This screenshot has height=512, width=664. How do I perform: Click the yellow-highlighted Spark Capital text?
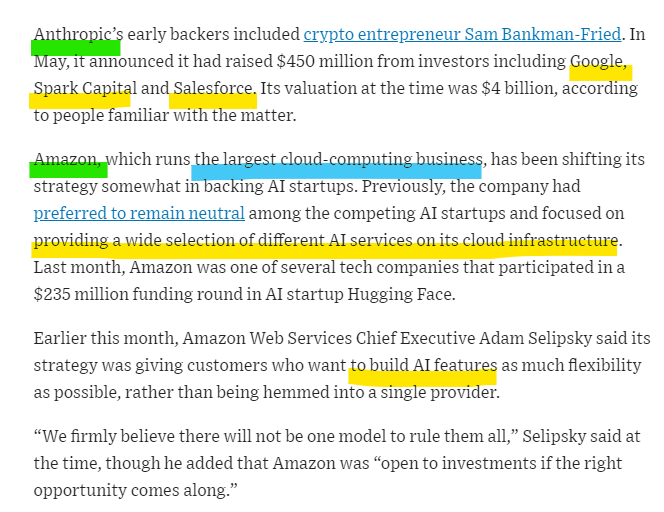pyautogui.click(x=85, y=88)
